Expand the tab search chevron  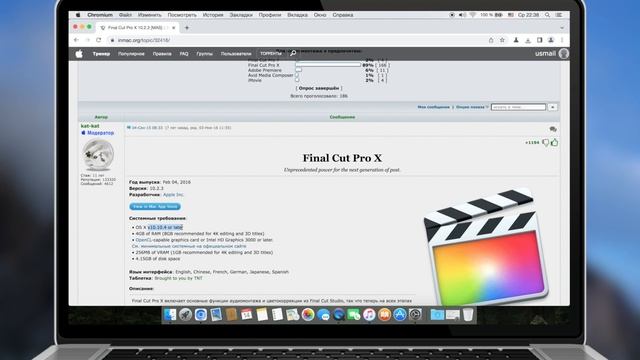coord(562,28)
